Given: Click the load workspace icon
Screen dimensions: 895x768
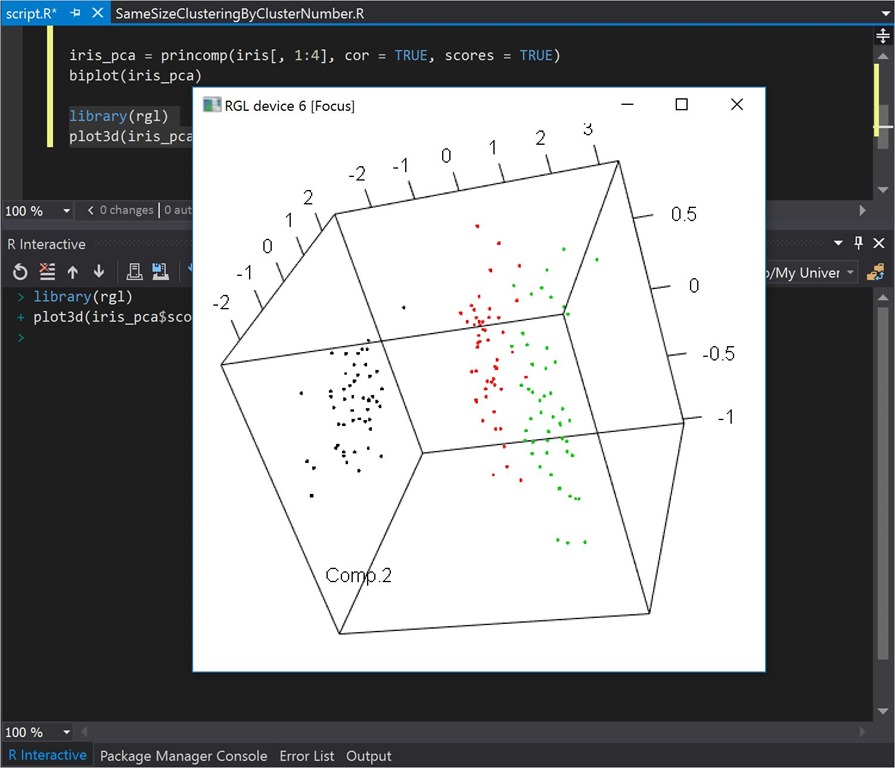Looking at the screenshot, I should point(134,271).
